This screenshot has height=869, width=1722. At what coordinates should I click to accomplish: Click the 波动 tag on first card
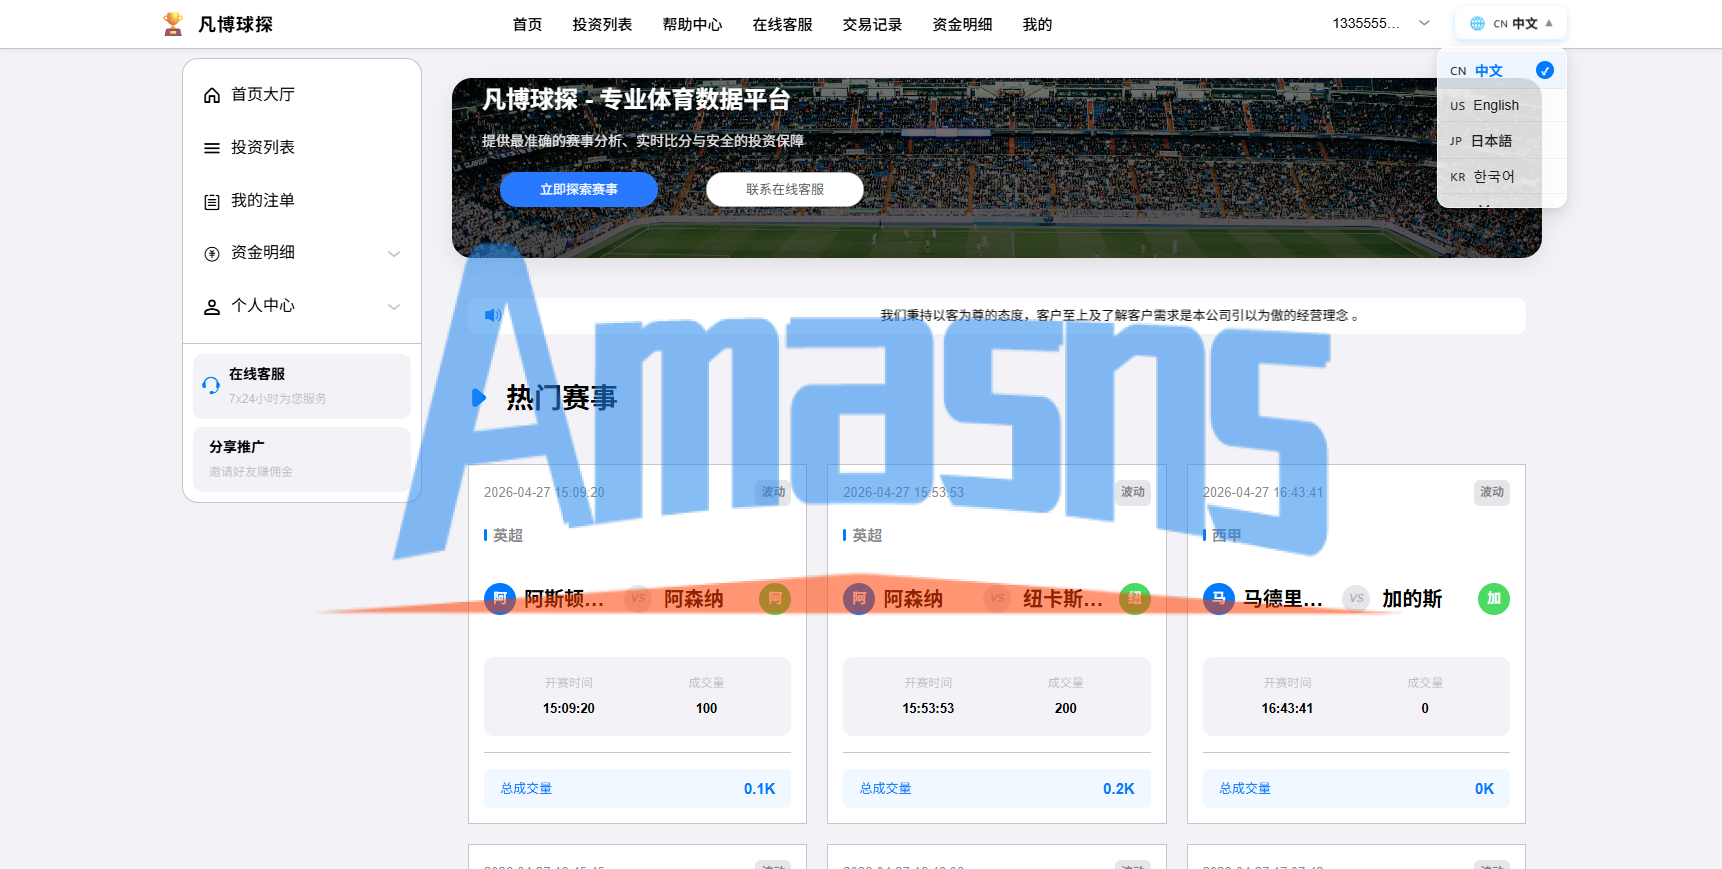coord(773,492)
